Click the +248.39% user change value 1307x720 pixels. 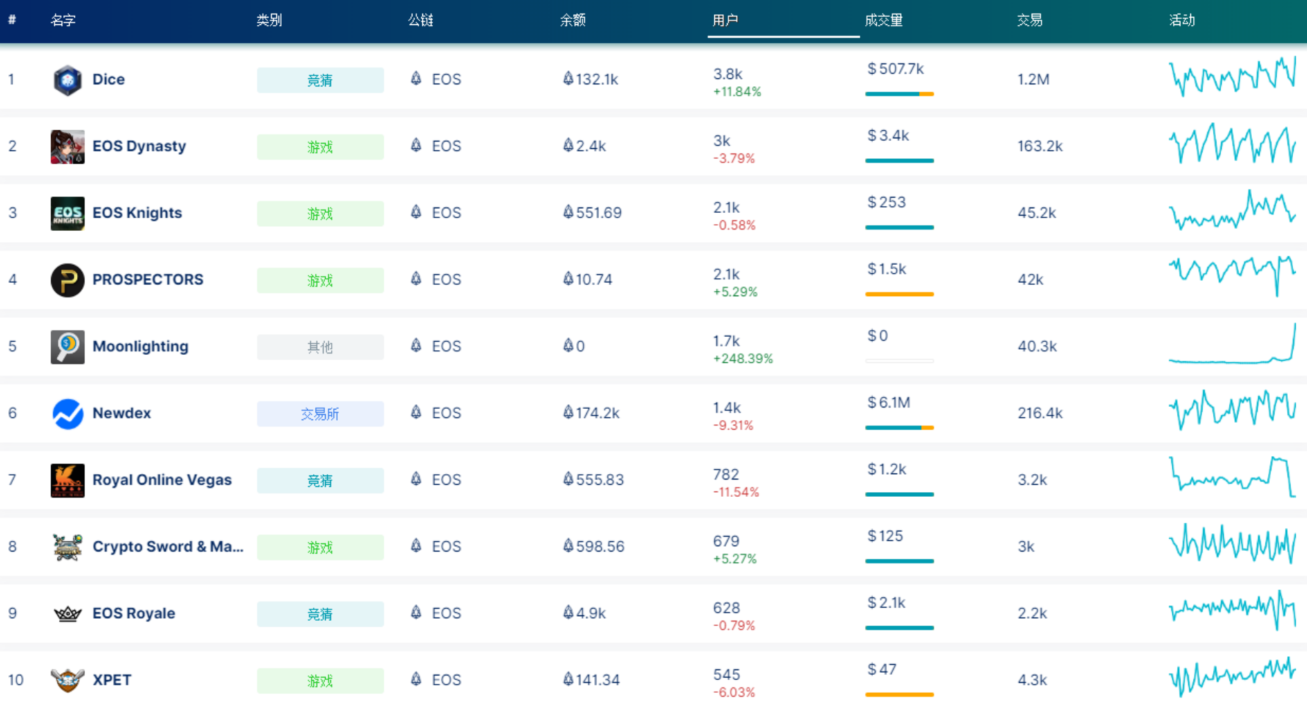tap(743, 359)
